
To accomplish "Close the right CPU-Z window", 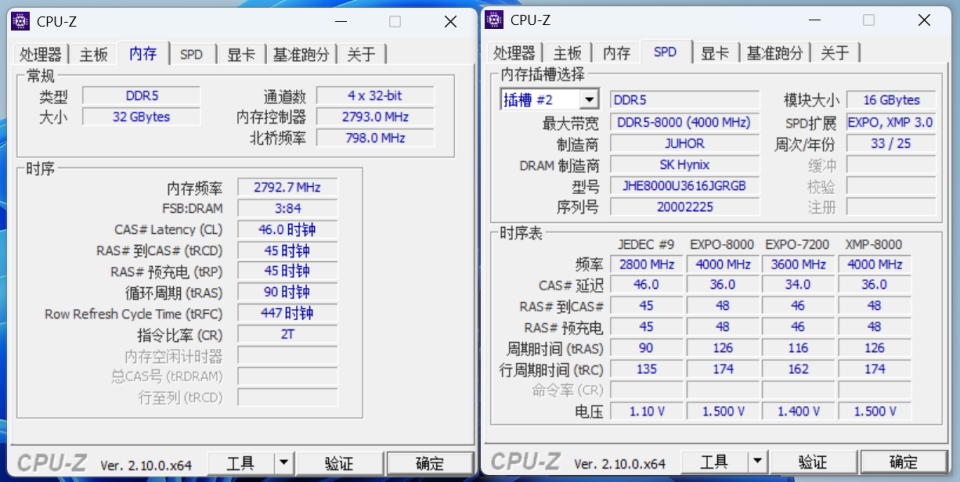I will click(x=924, y=20).
